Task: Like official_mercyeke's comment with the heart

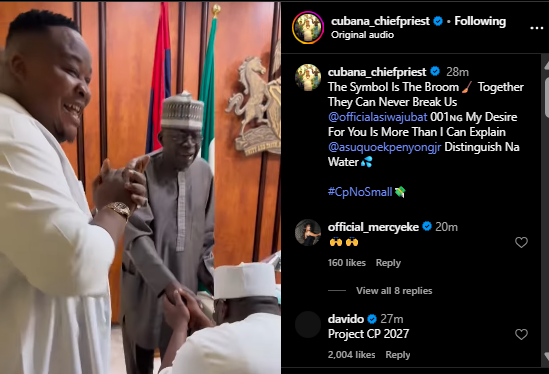Action: (x=521, y=242)
